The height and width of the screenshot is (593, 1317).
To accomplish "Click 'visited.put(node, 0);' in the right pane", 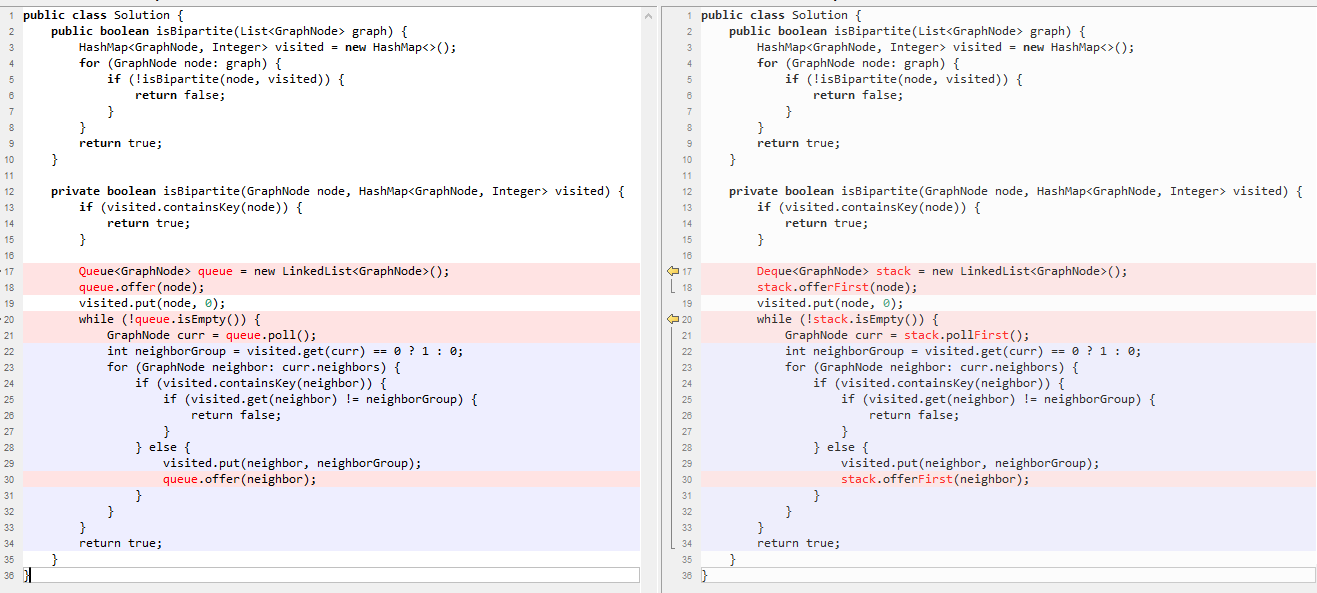I will (829, 303).
